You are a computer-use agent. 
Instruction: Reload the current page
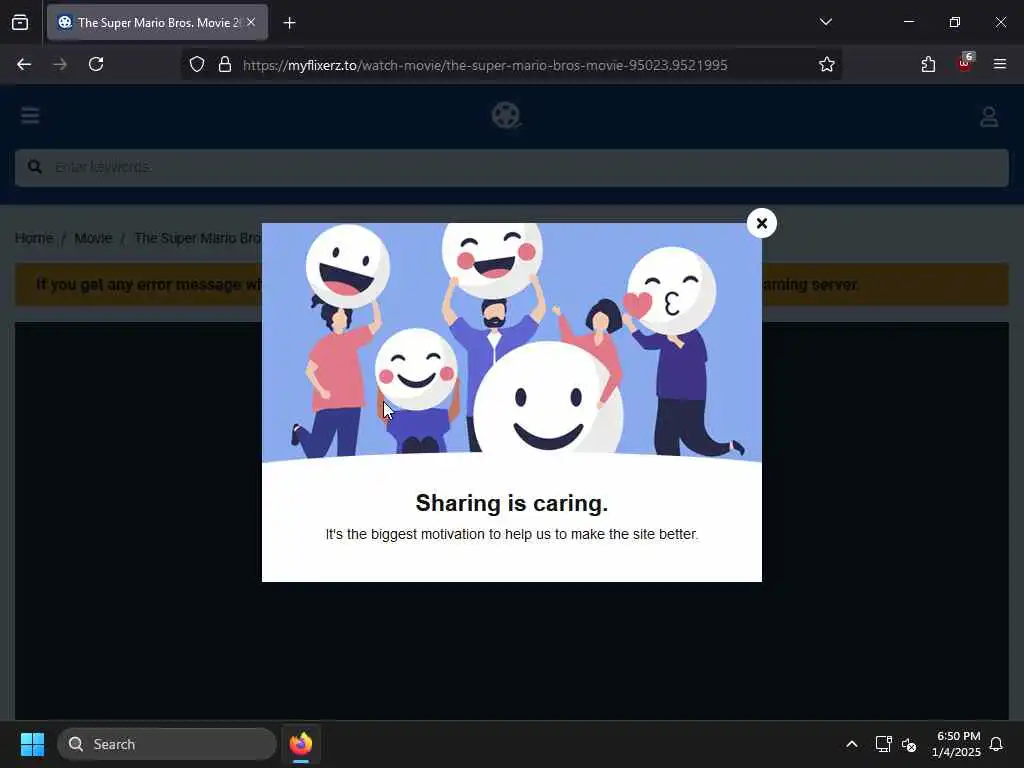coord(96,64)
